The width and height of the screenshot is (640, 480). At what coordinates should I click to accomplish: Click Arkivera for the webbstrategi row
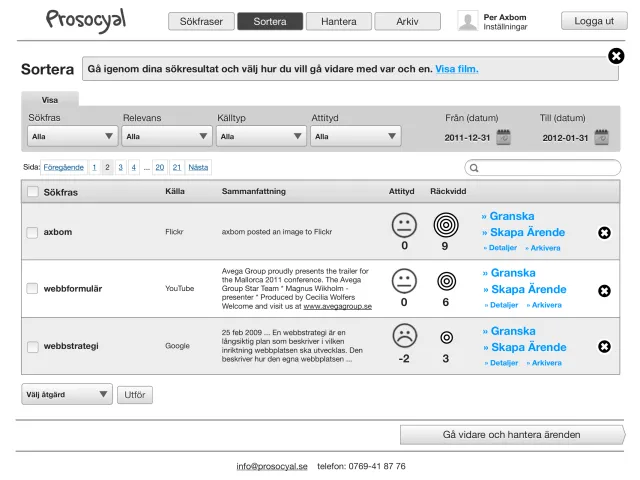(x=544, y=363)
